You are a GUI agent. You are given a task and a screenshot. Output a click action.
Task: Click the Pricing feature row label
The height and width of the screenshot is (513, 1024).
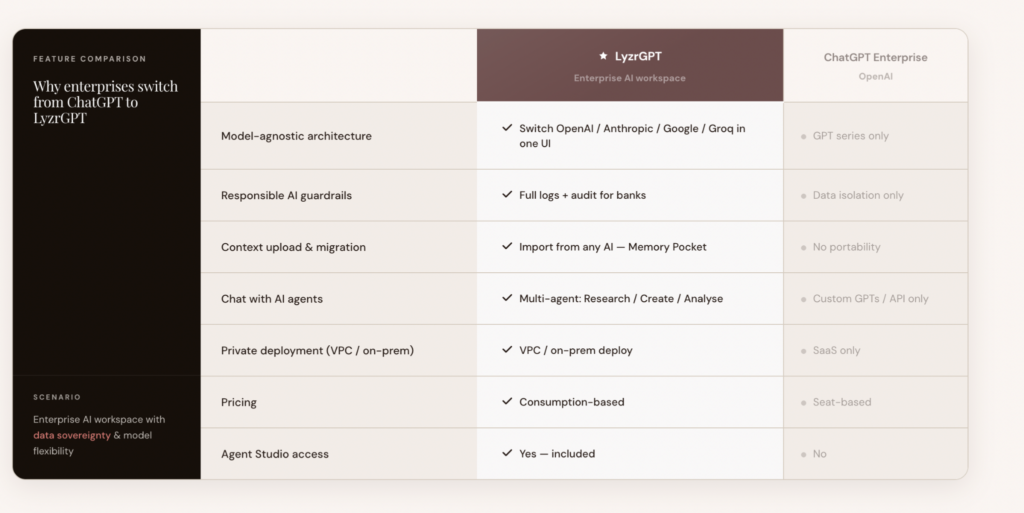[x=239, y=402]
